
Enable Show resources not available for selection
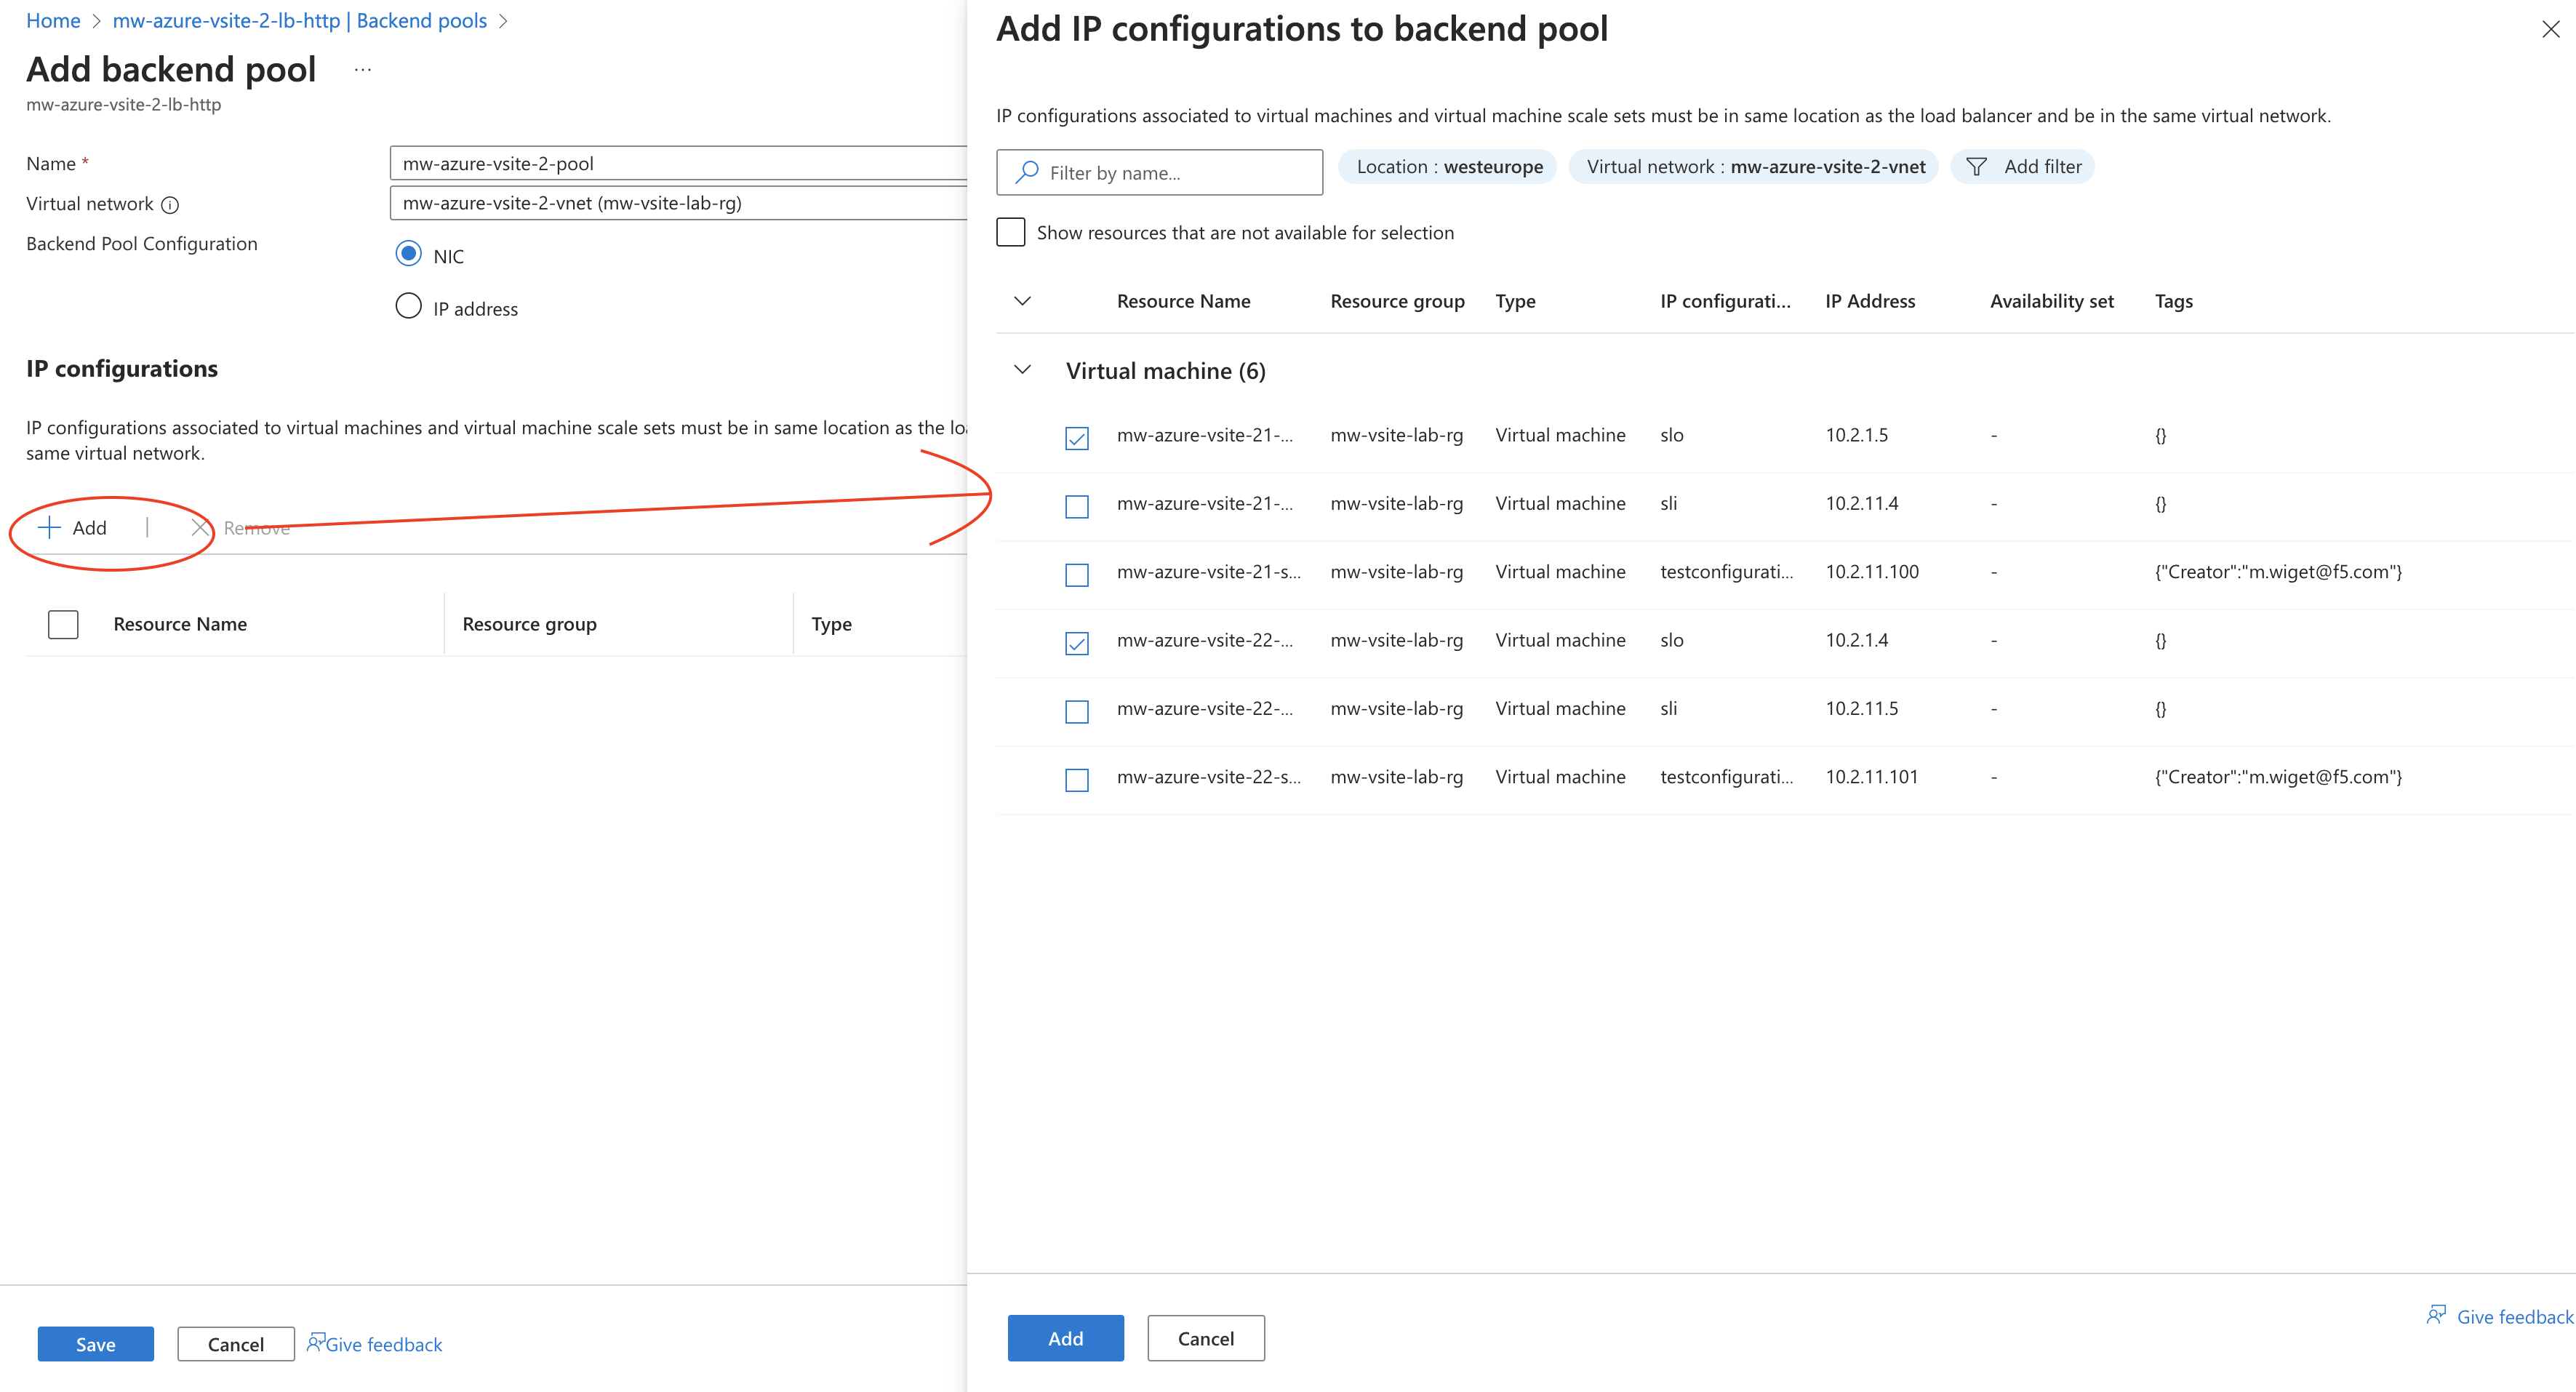(x=1010, y=231)
